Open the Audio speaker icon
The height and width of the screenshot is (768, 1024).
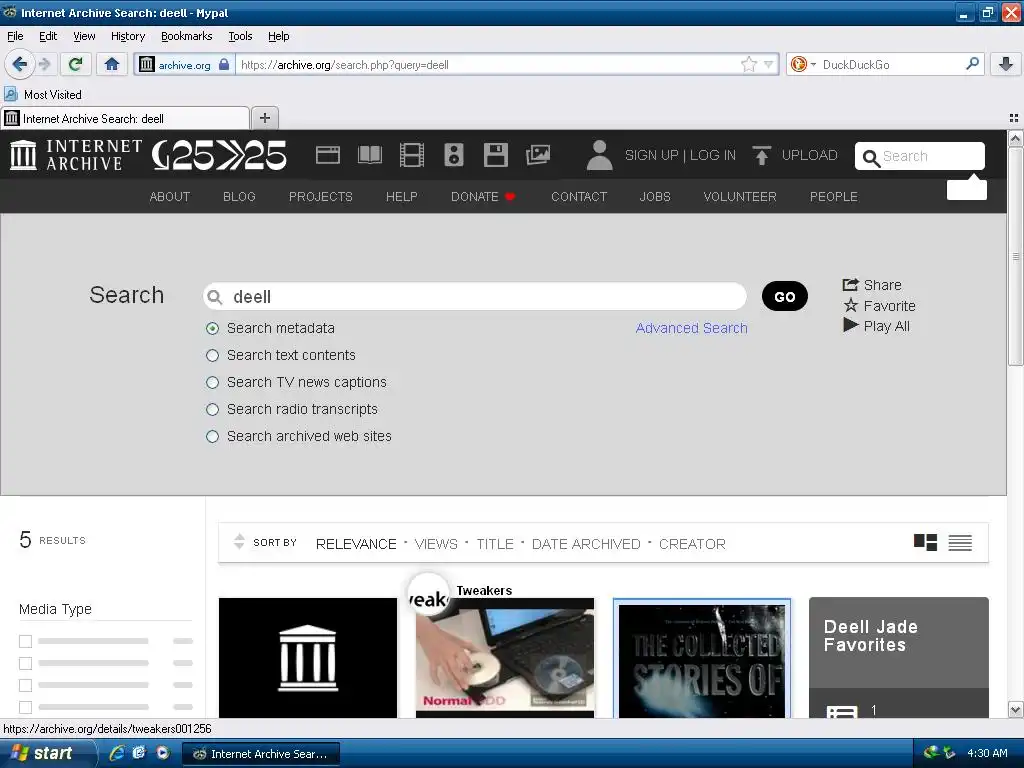tap(454, 155)
